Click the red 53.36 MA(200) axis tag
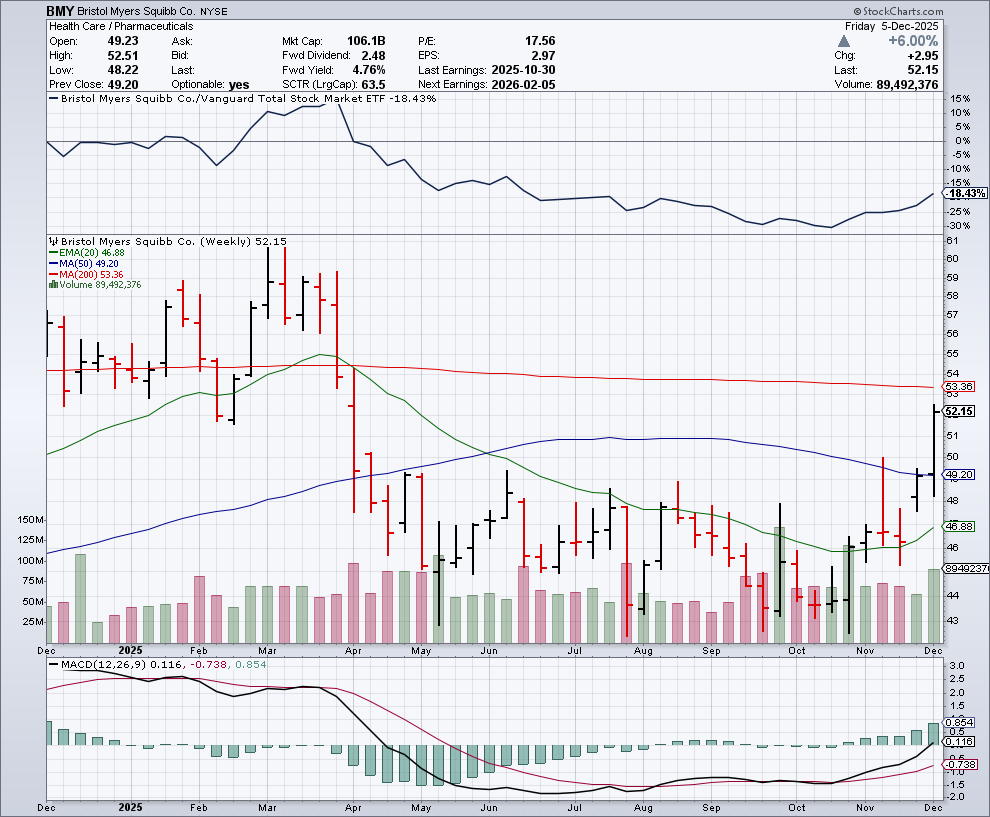The height and width of the screenshot is (817, 990). 958,387
